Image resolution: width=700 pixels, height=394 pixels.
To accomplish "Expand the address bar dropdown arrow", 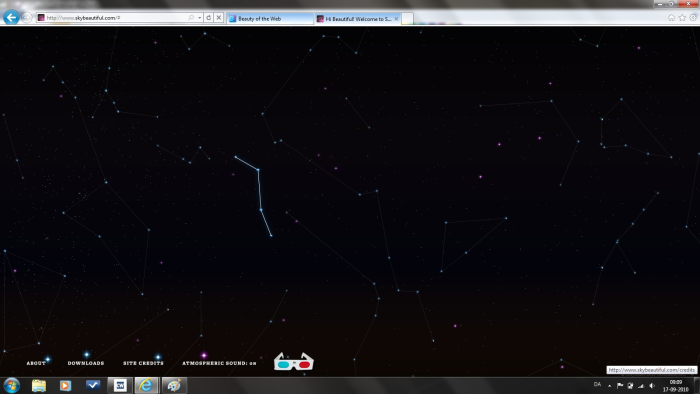I will (199, 18).
